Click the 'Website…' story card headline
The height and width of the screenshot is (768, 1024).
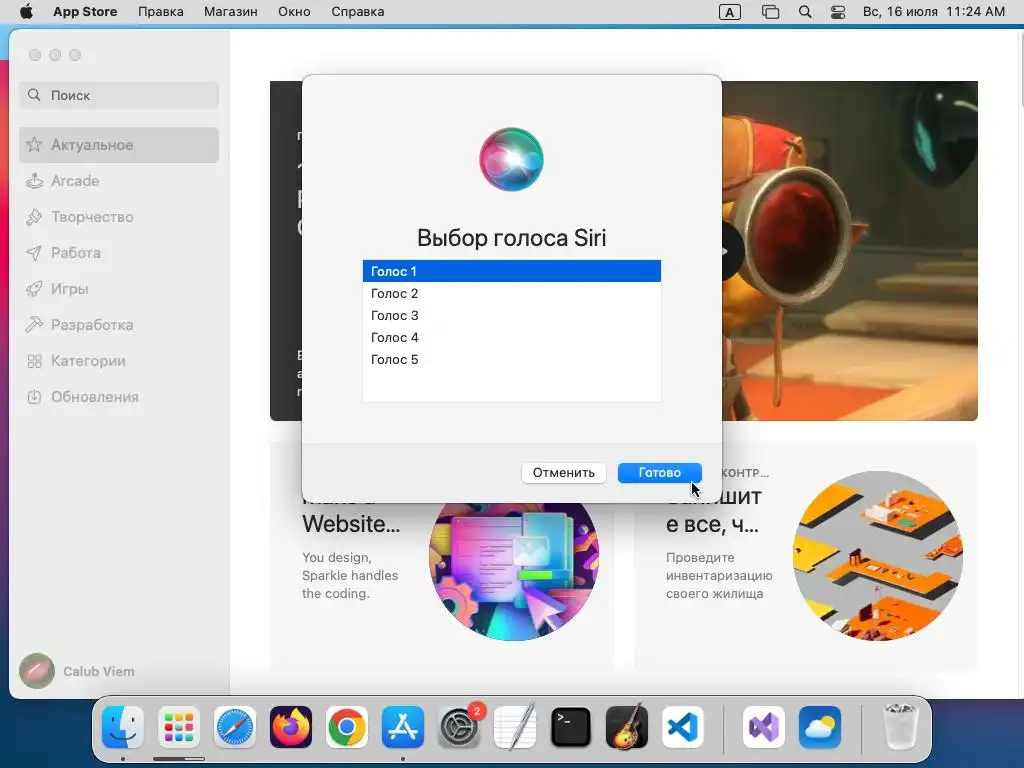(351, 524)
